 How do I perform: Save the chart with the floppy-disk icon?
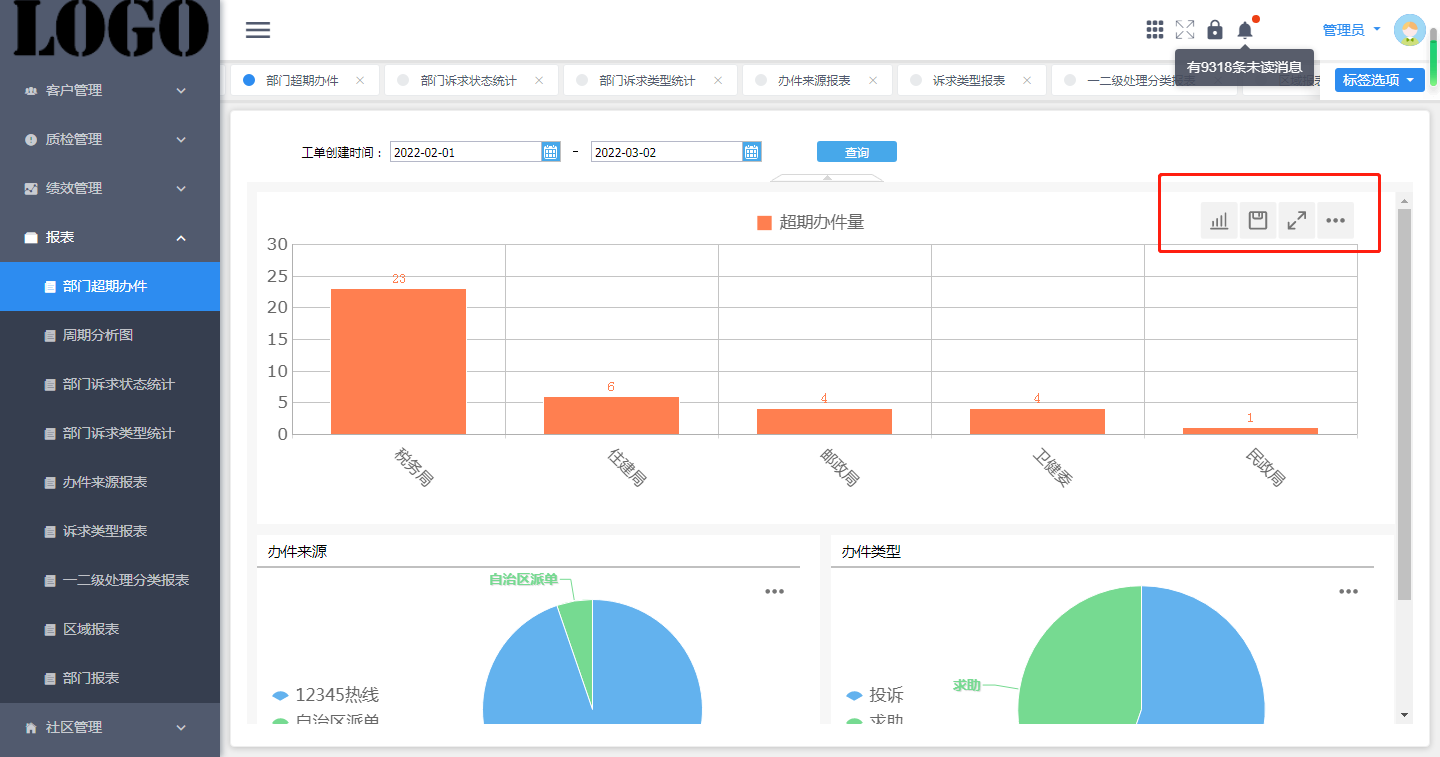[x=1258, y=221]
